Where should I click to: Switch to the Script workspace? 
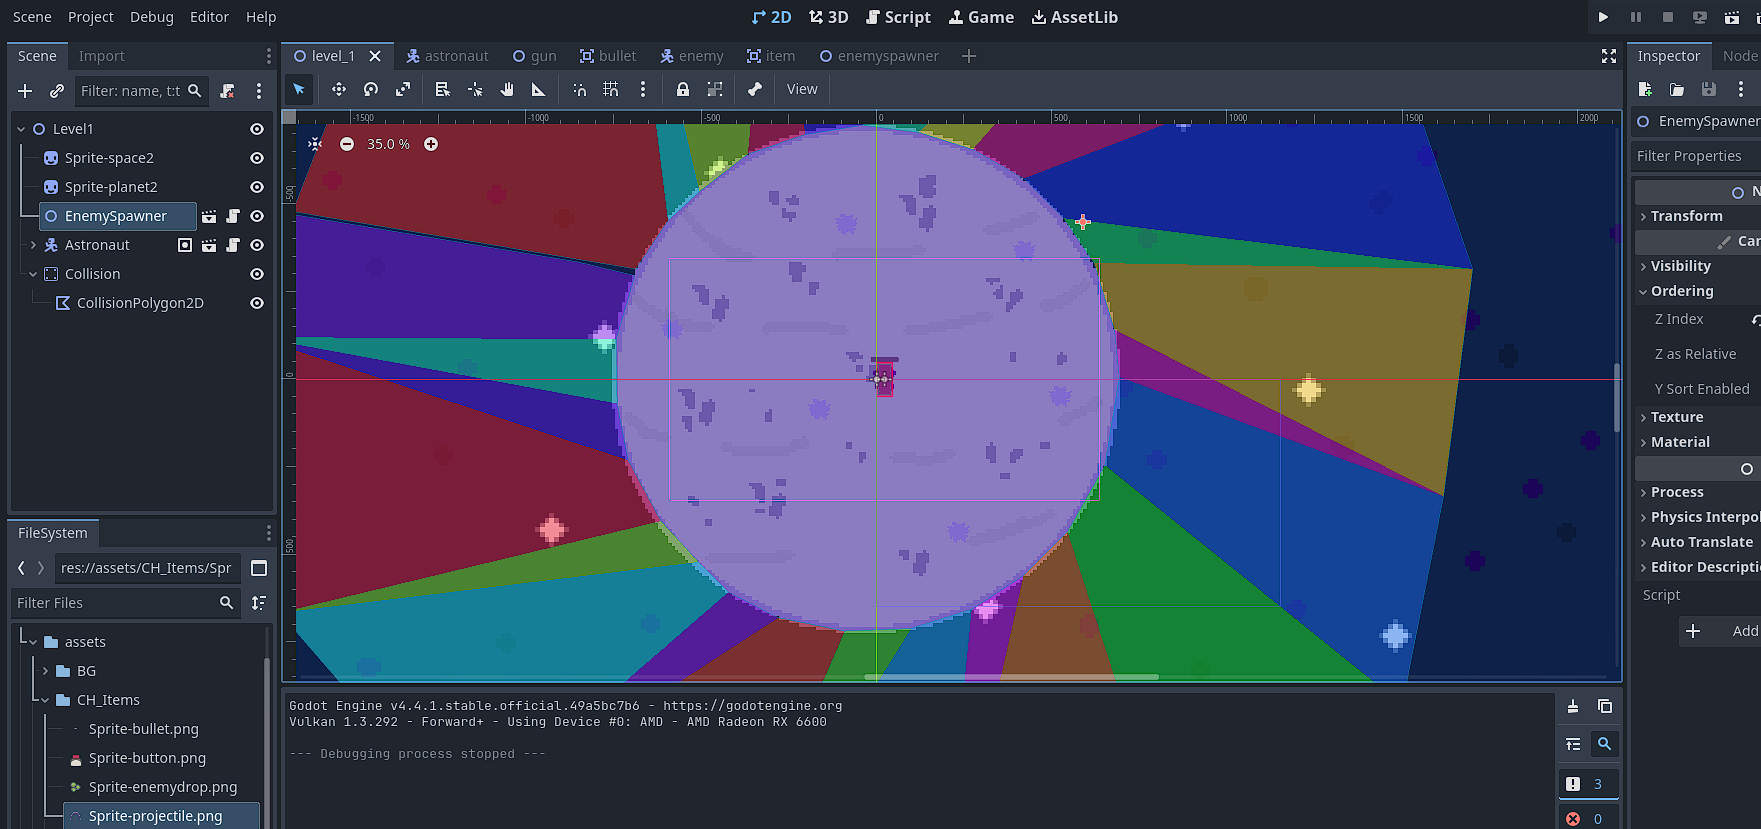(x=898, y=17)
